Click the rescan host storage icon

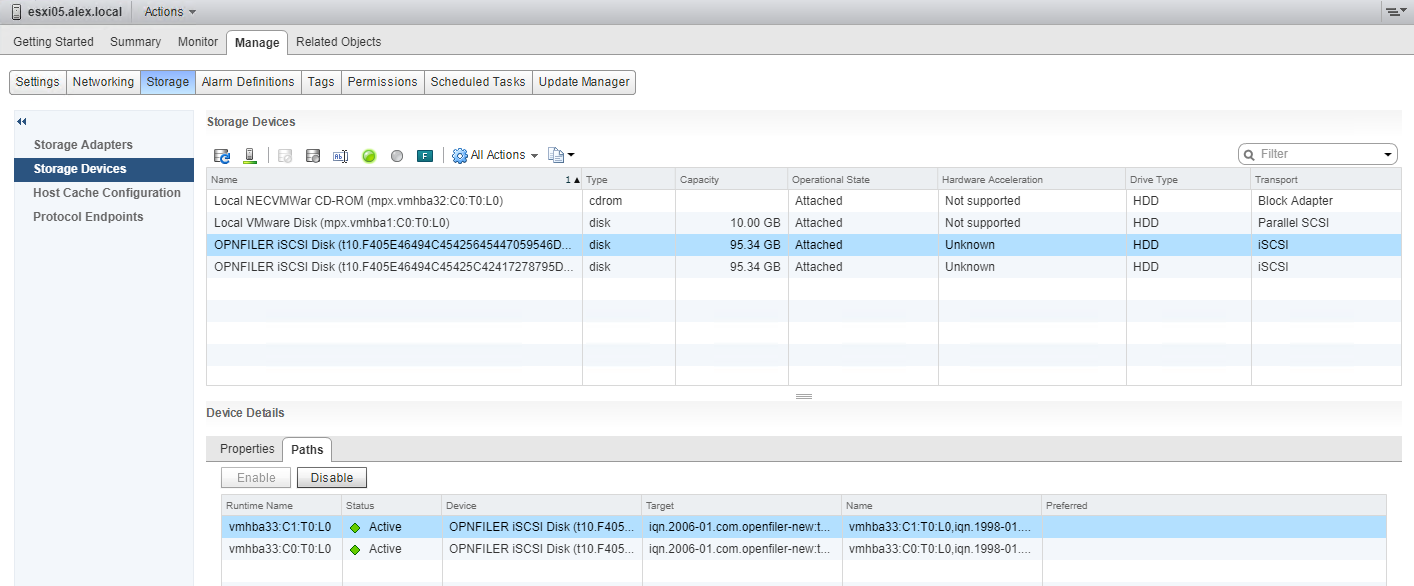250,156
